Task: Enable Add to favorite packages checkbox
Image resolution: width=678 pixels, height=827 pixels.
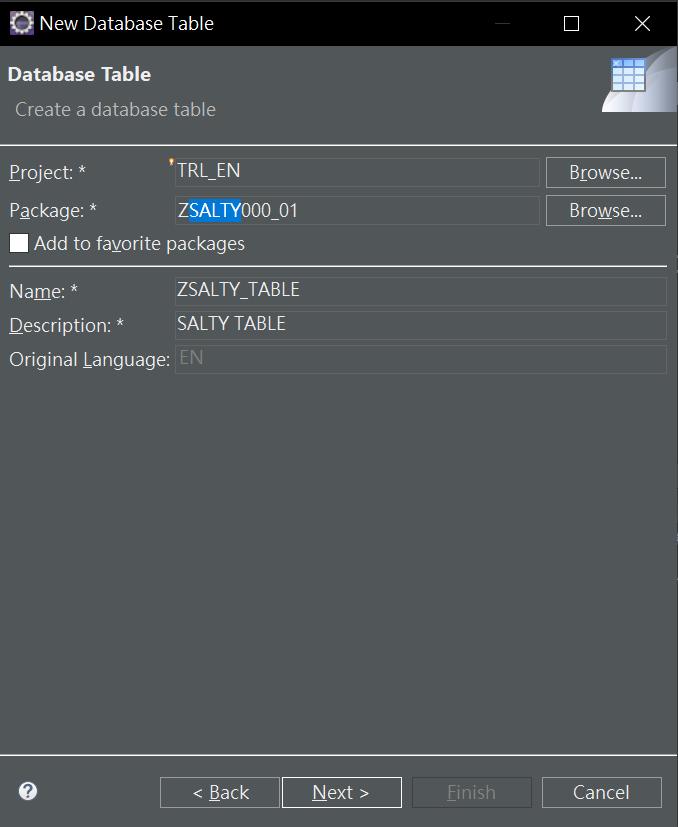Action: (19, 244)
